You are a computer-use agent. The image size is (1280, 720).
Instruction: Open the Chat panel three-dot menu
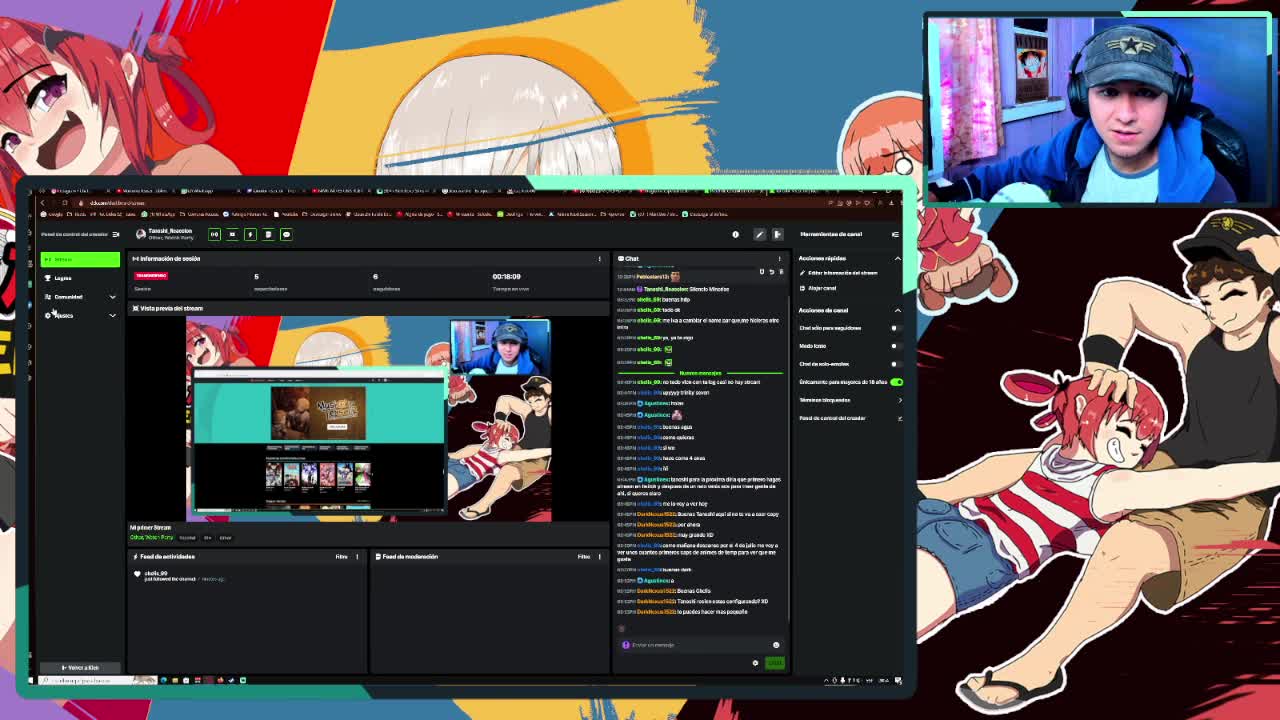(780, 259)
